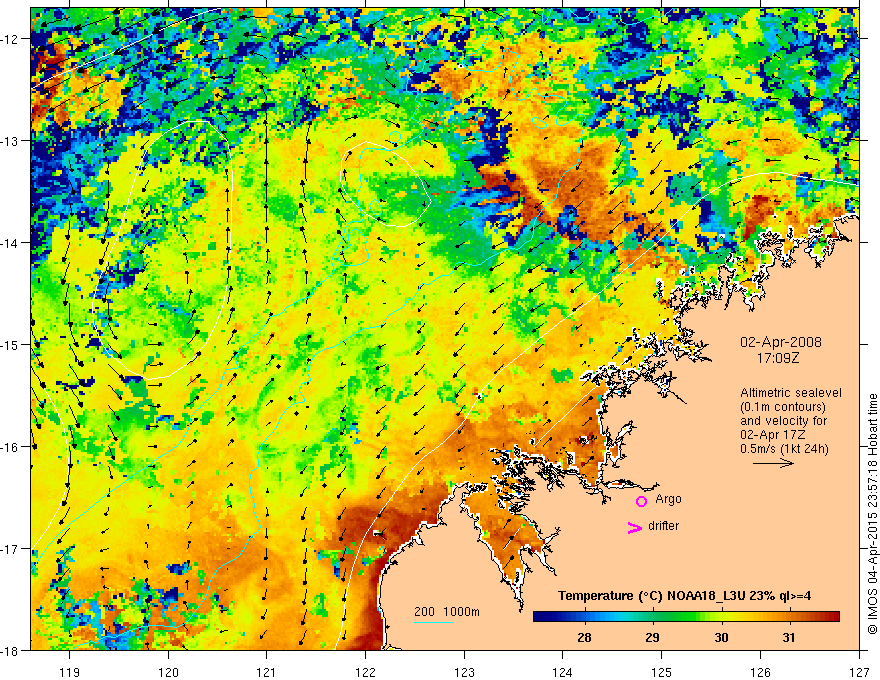Click the '-17' latitude axis label
This screenshot has height=680, width=880.
coord(10,548)
